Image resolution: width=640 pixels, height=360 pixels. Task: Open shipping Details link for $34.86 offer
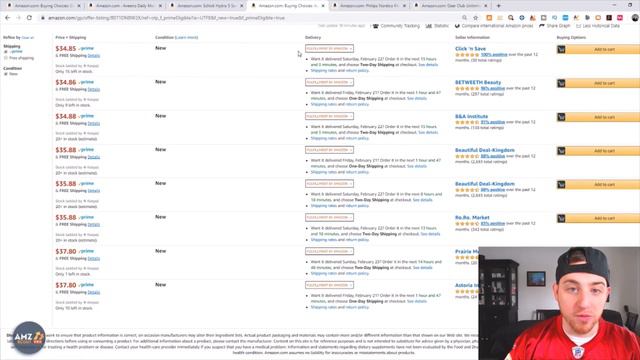pos(94,89)
